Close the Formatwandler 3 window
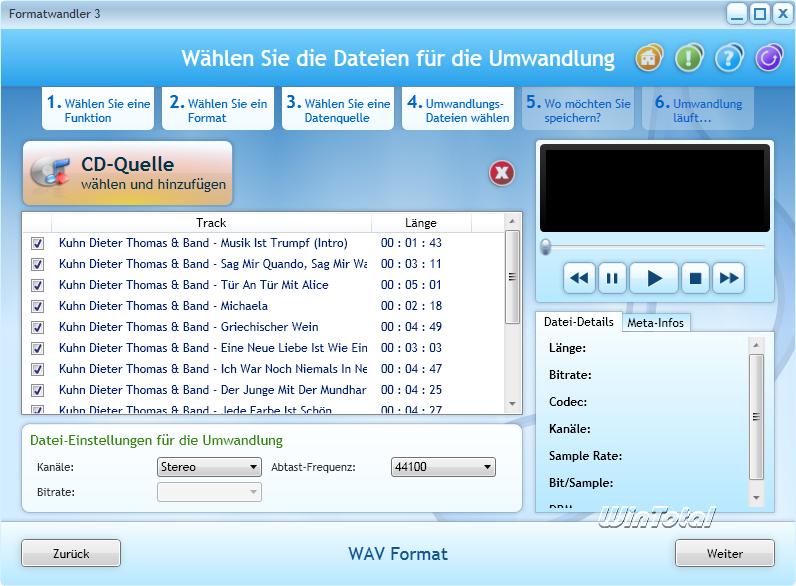Image resolution: width=796 pixels, height=586 pixels. point(782,14)
